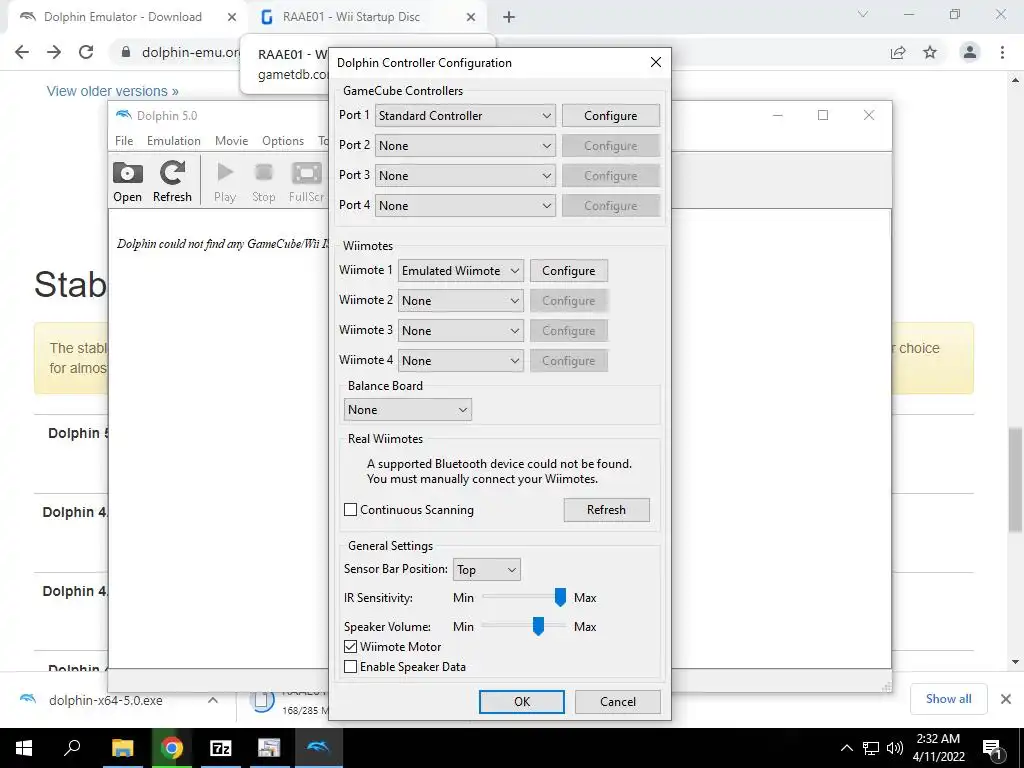Click the Play icon in Dolphin toolbar

click(225, 182)
